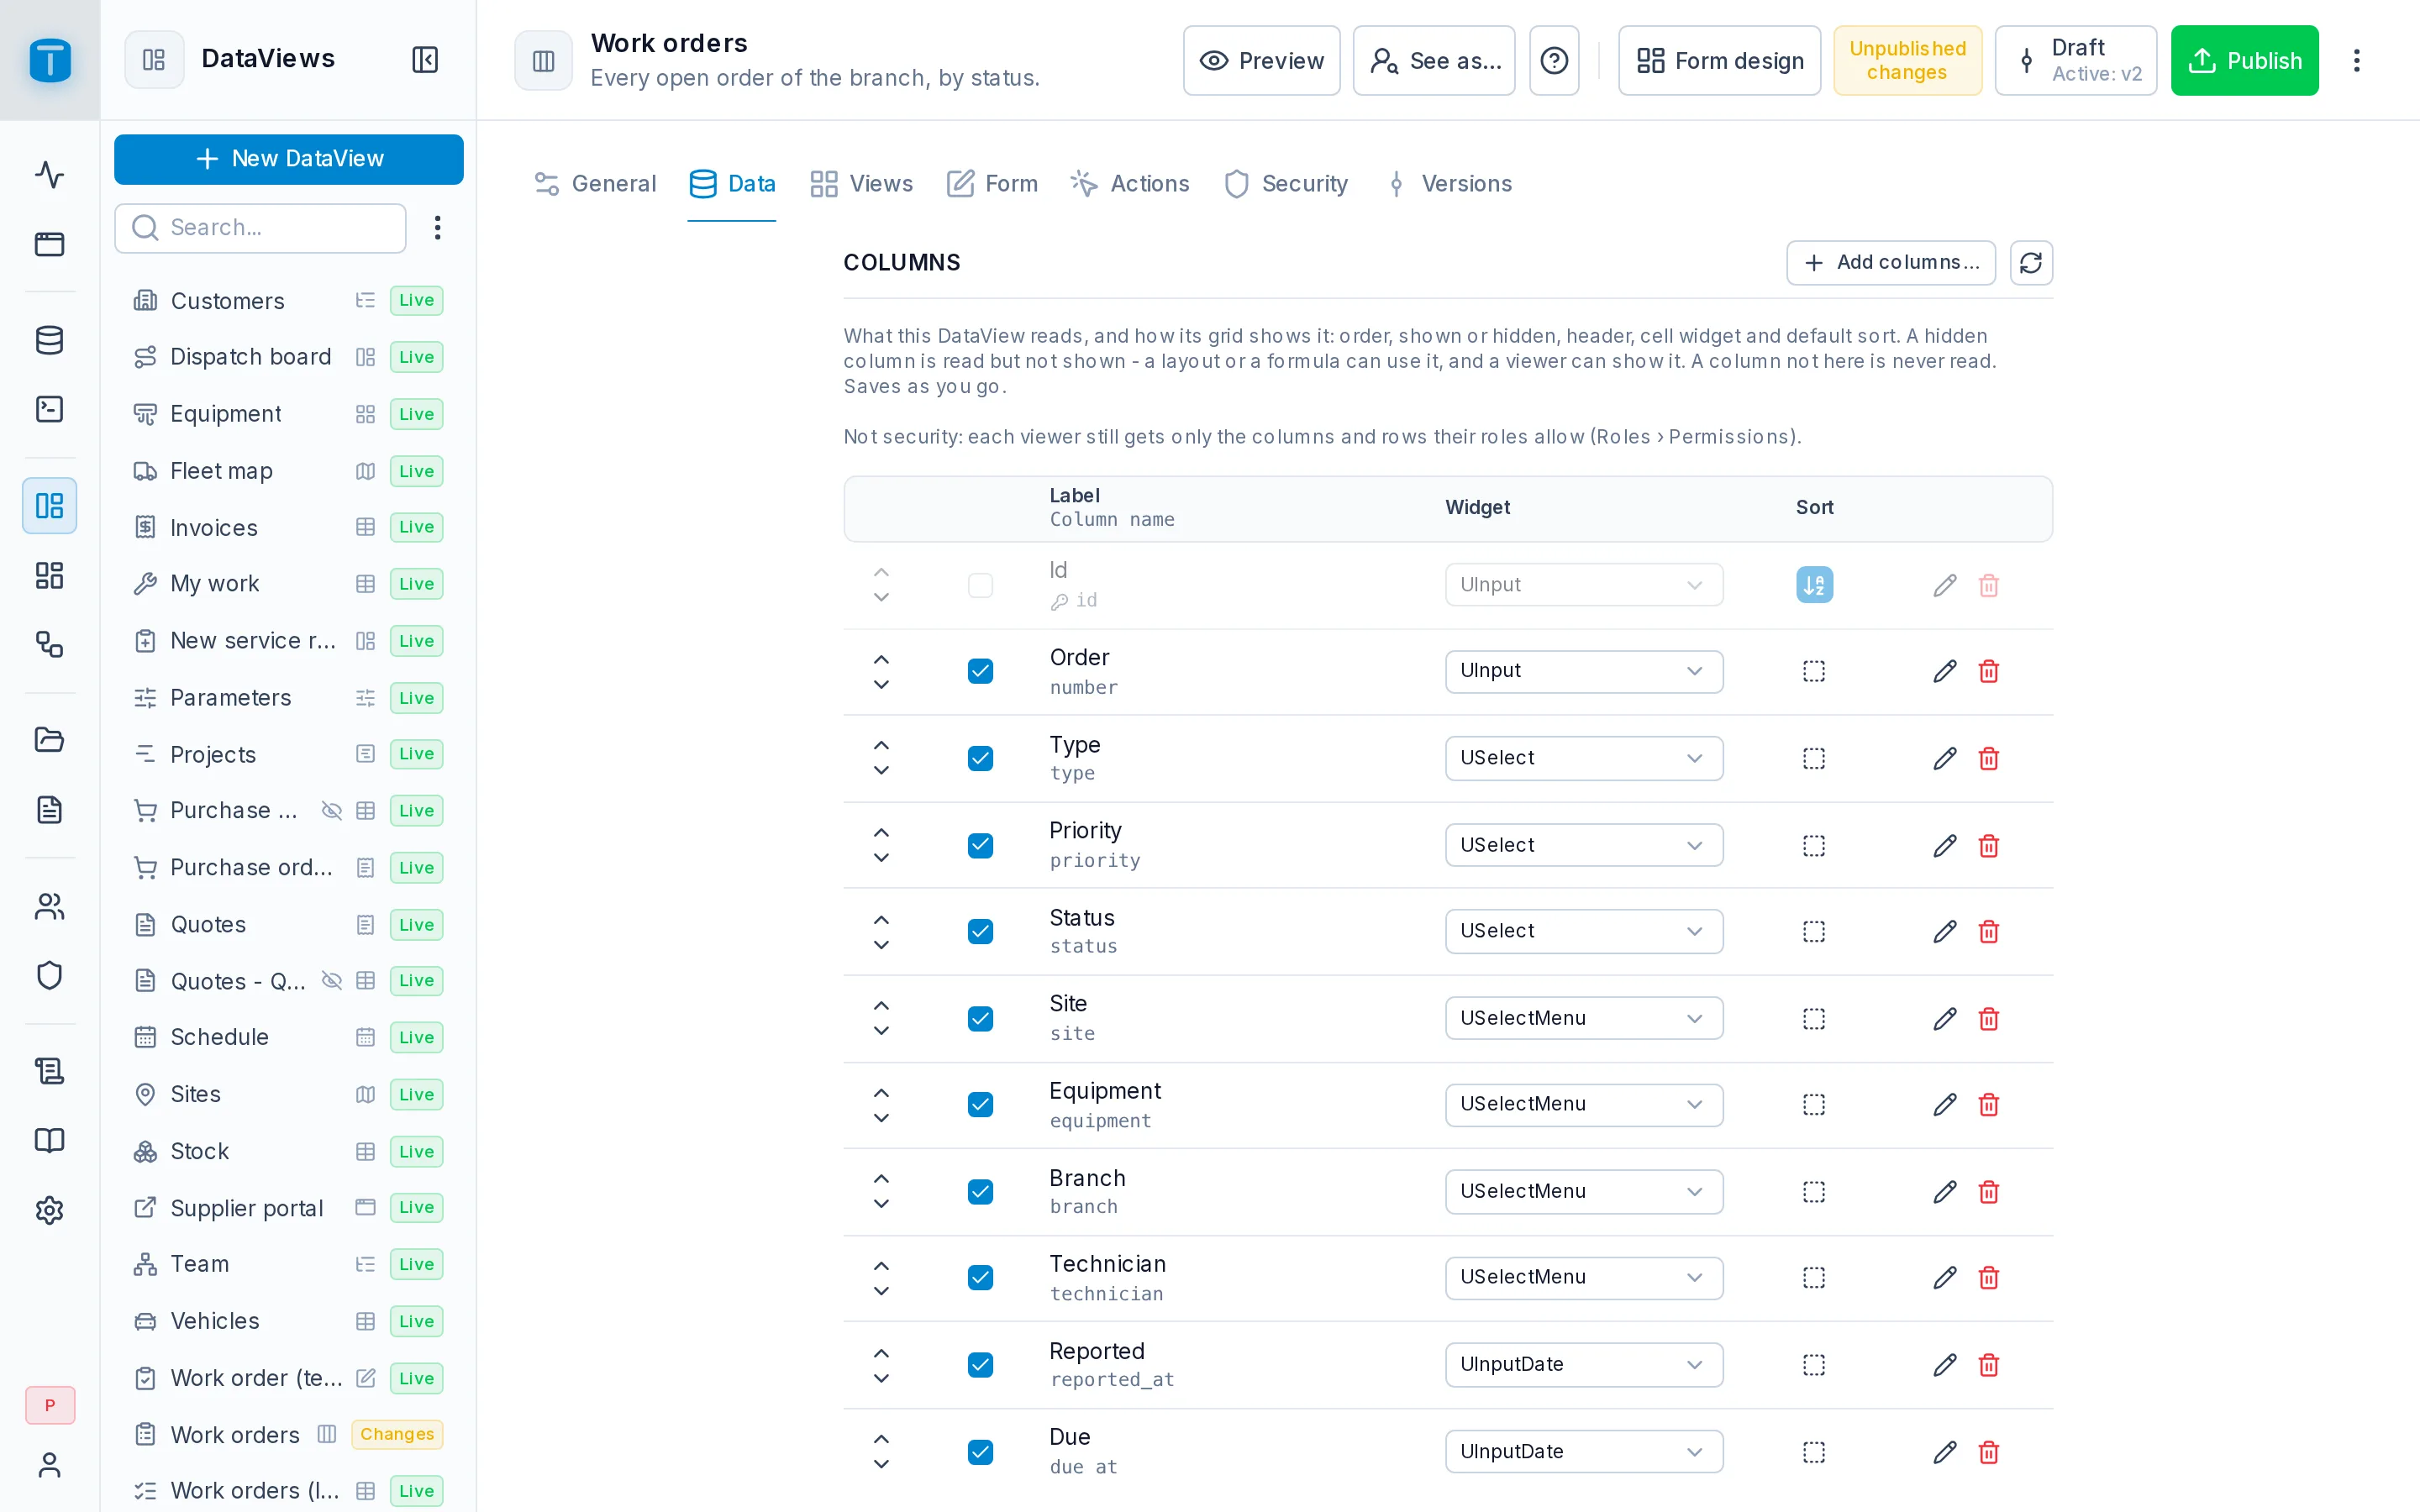Open the DataViews list options kebab menu
The width and height of the screenshot is (2420, 1512).
coord(437,228)
